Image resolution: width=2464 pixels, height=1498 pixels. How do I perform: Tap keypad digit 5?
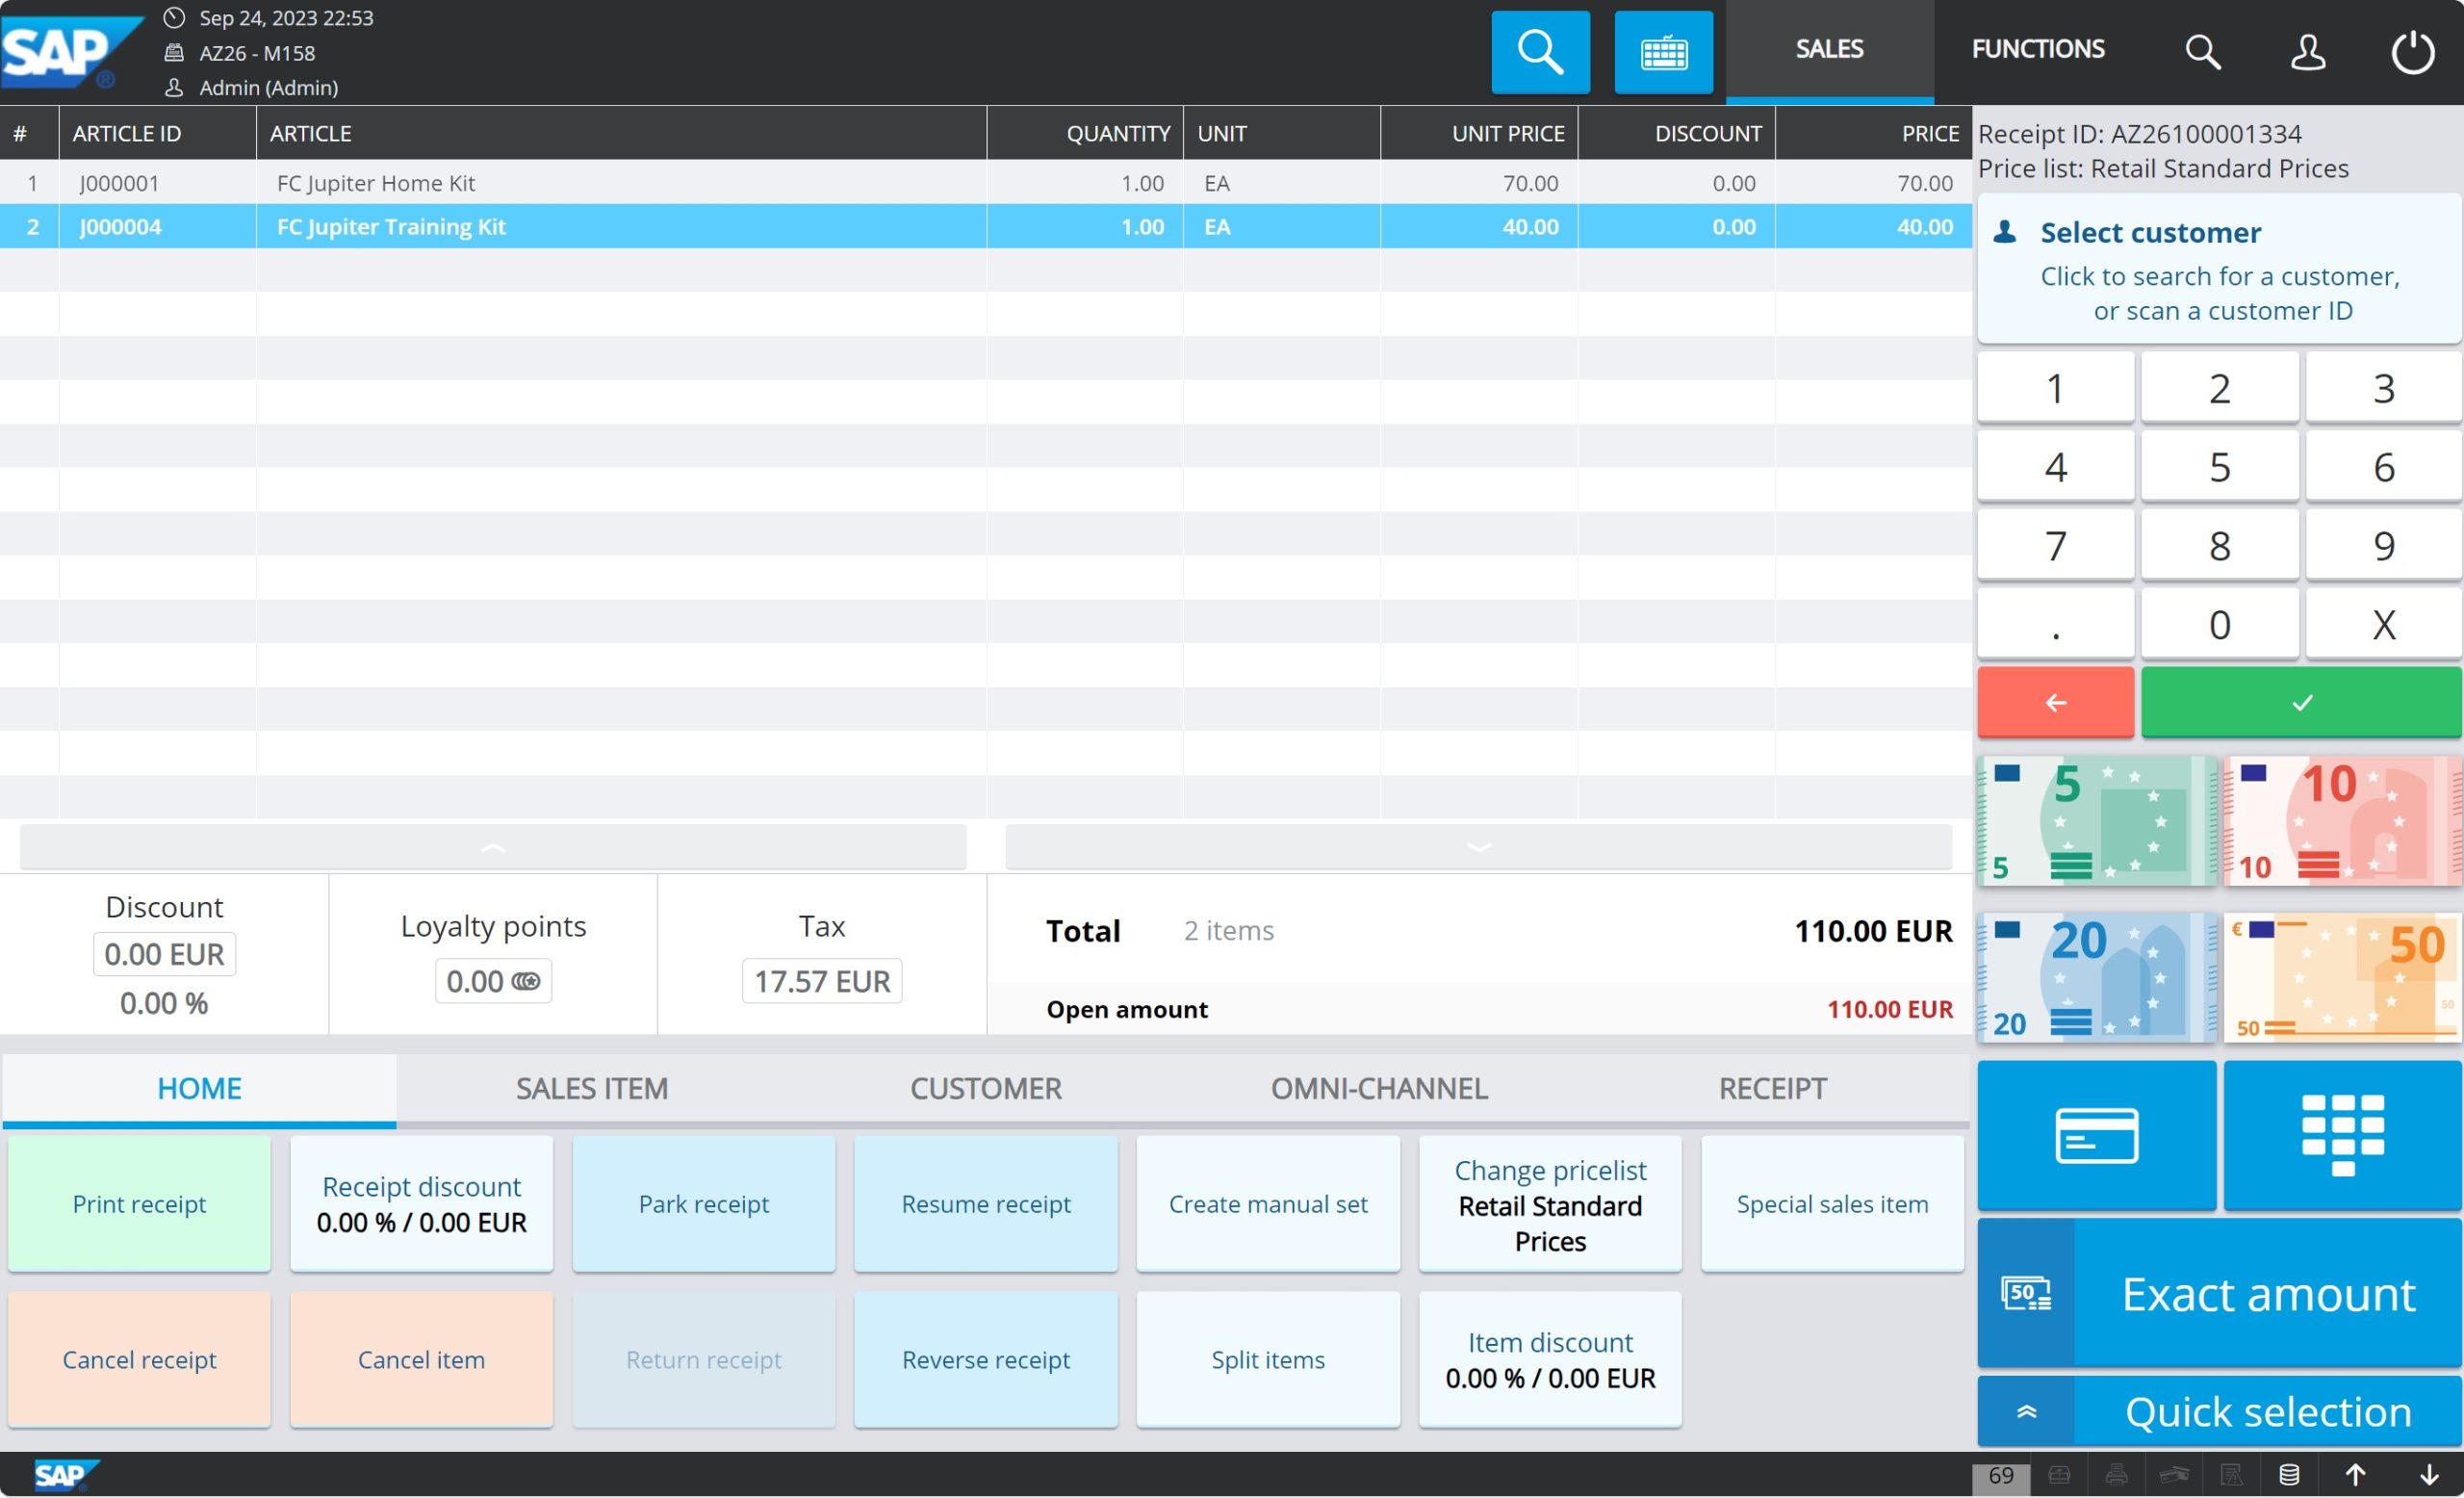pos(2219,467)
